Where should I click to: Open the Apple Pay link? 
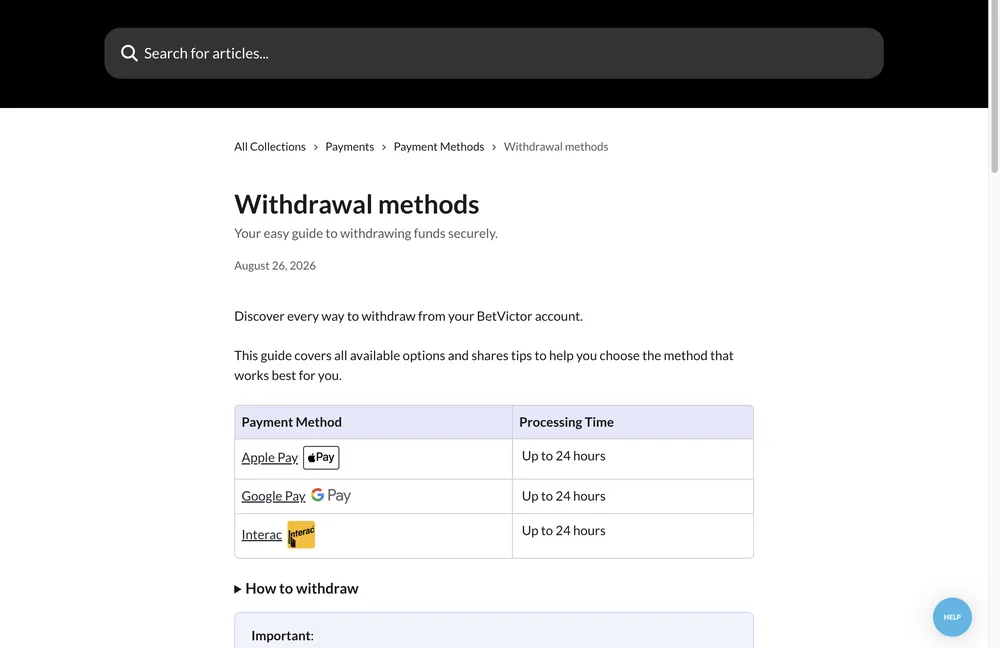coord(269,457)
